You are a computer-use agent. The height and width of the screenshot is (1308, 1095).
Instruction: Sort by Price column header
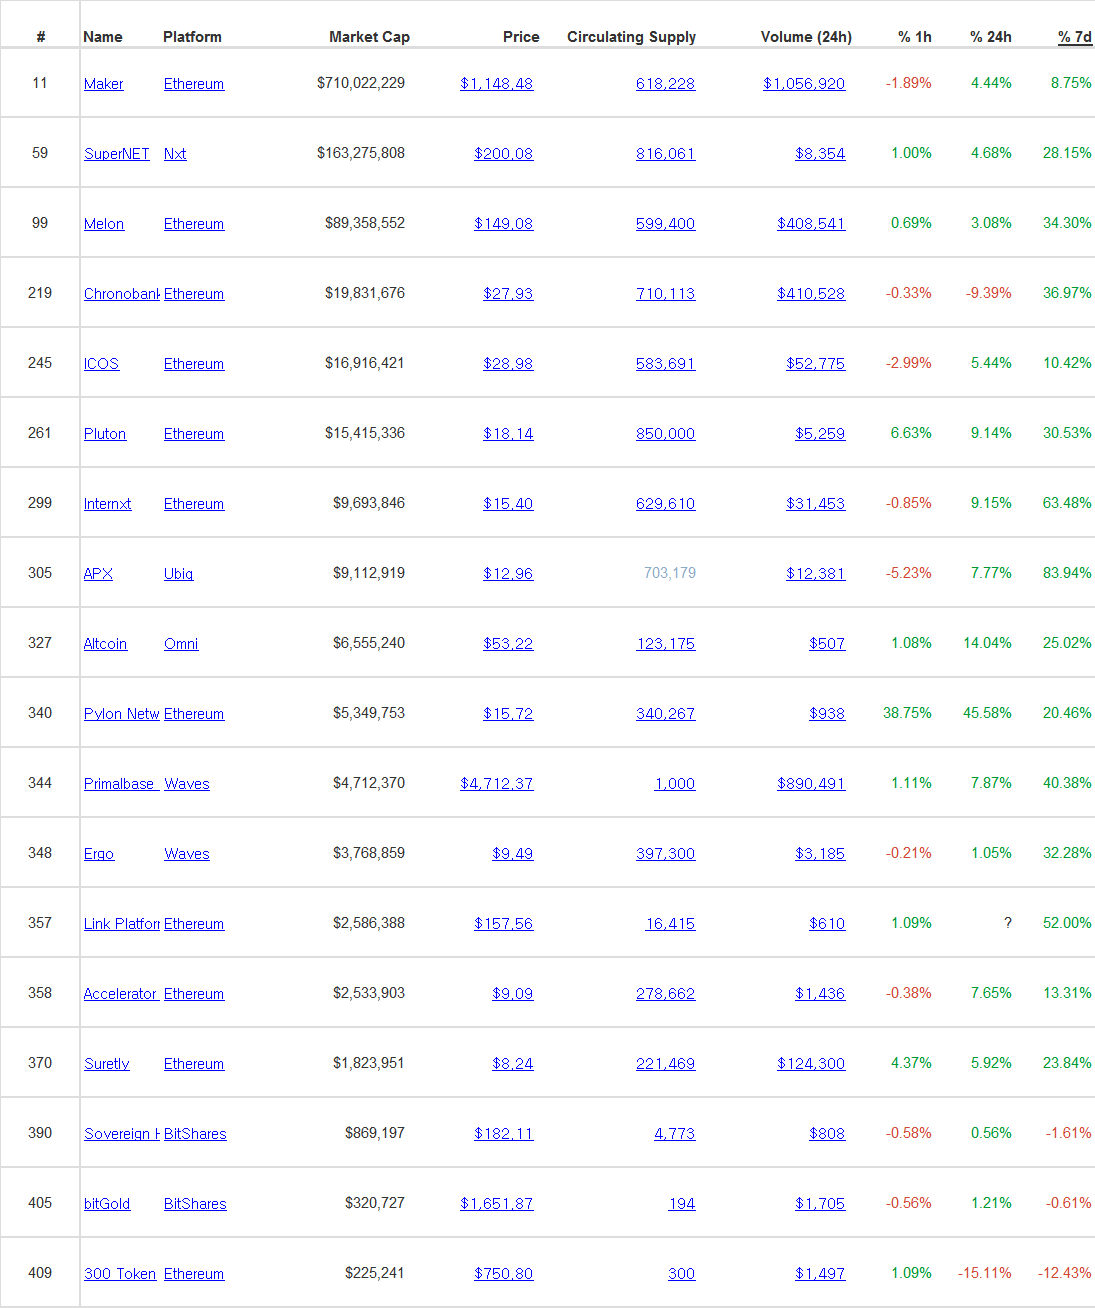521,37
